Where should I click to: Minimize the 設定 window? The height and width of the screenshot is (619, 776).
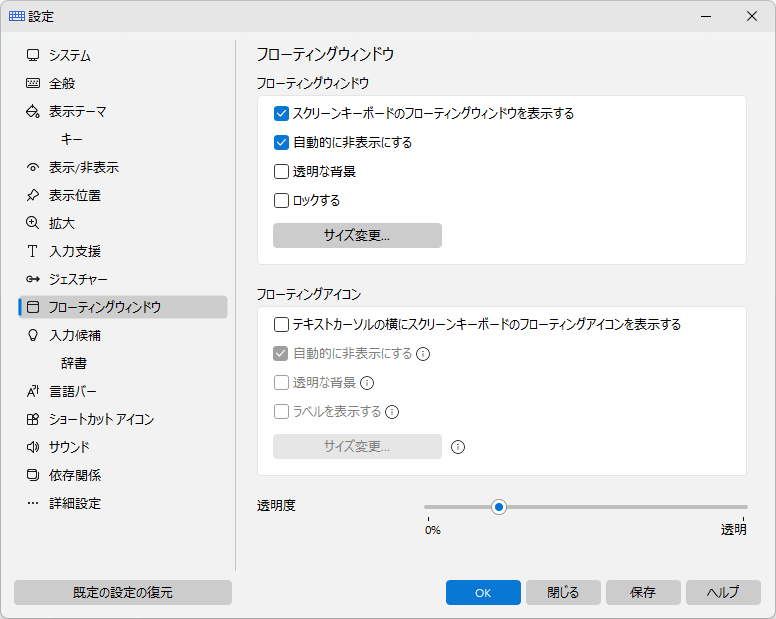(706, 16)
